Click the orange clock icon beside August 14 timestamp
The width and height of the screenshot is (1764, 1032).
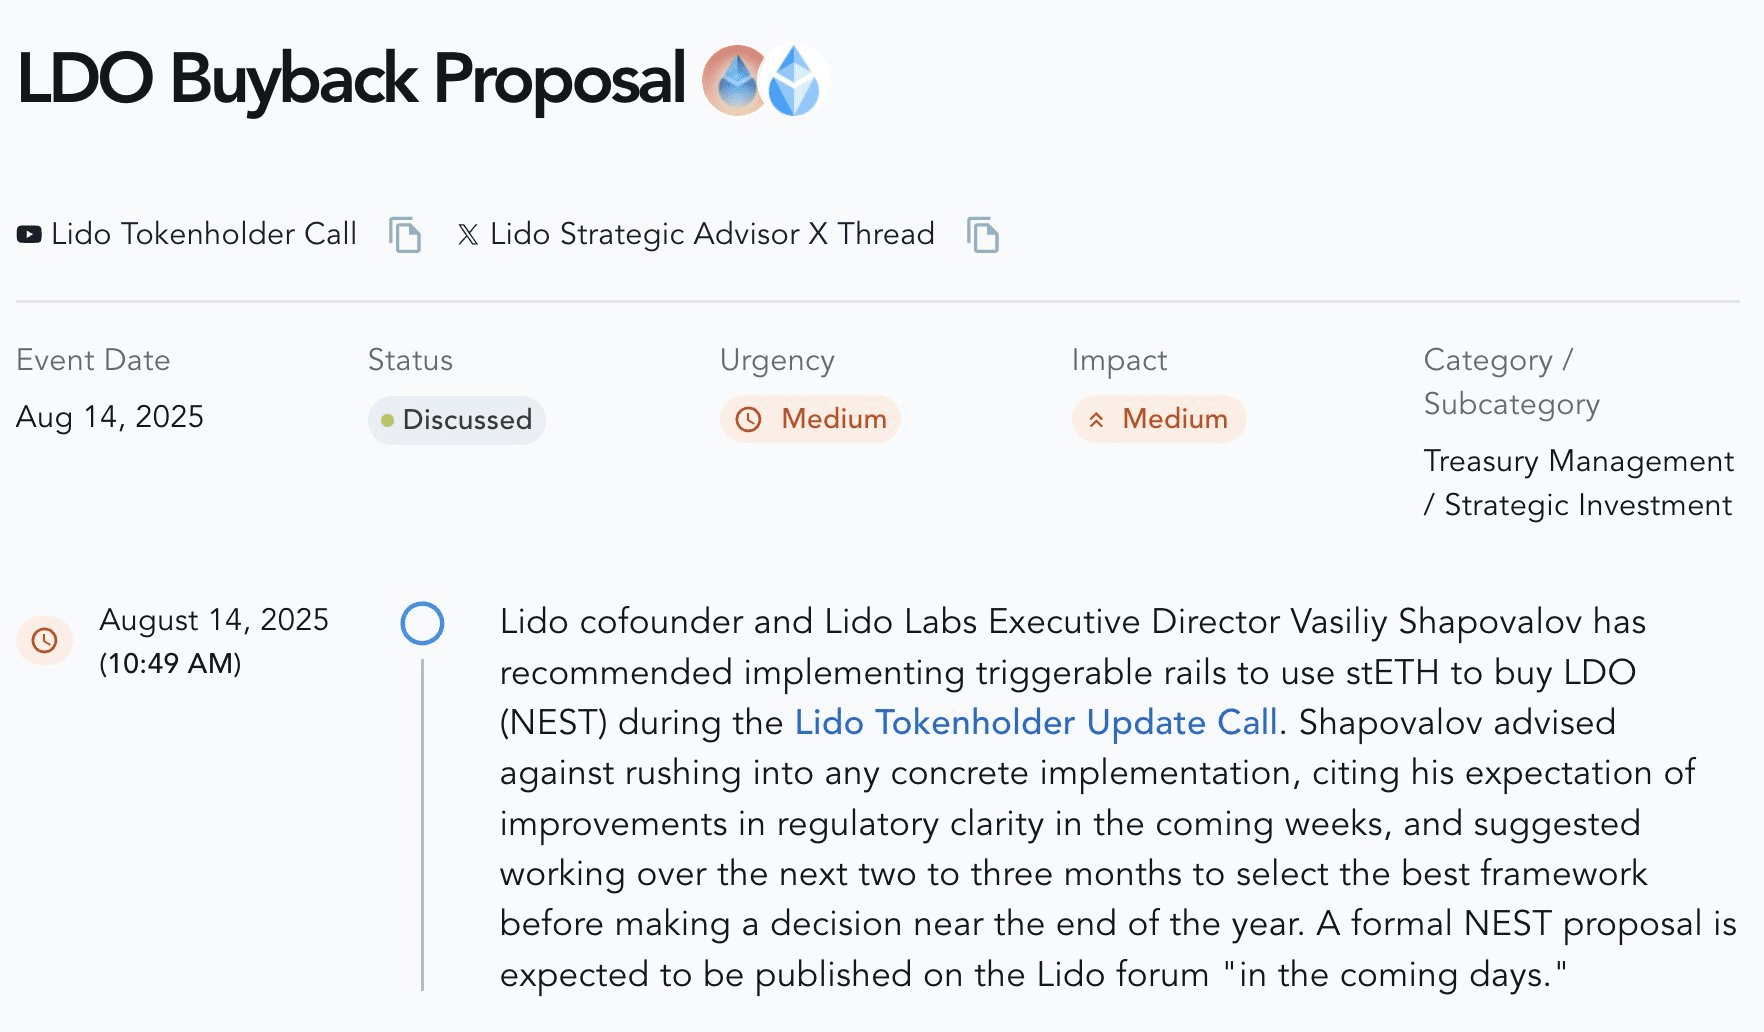(x=44, y=640)
